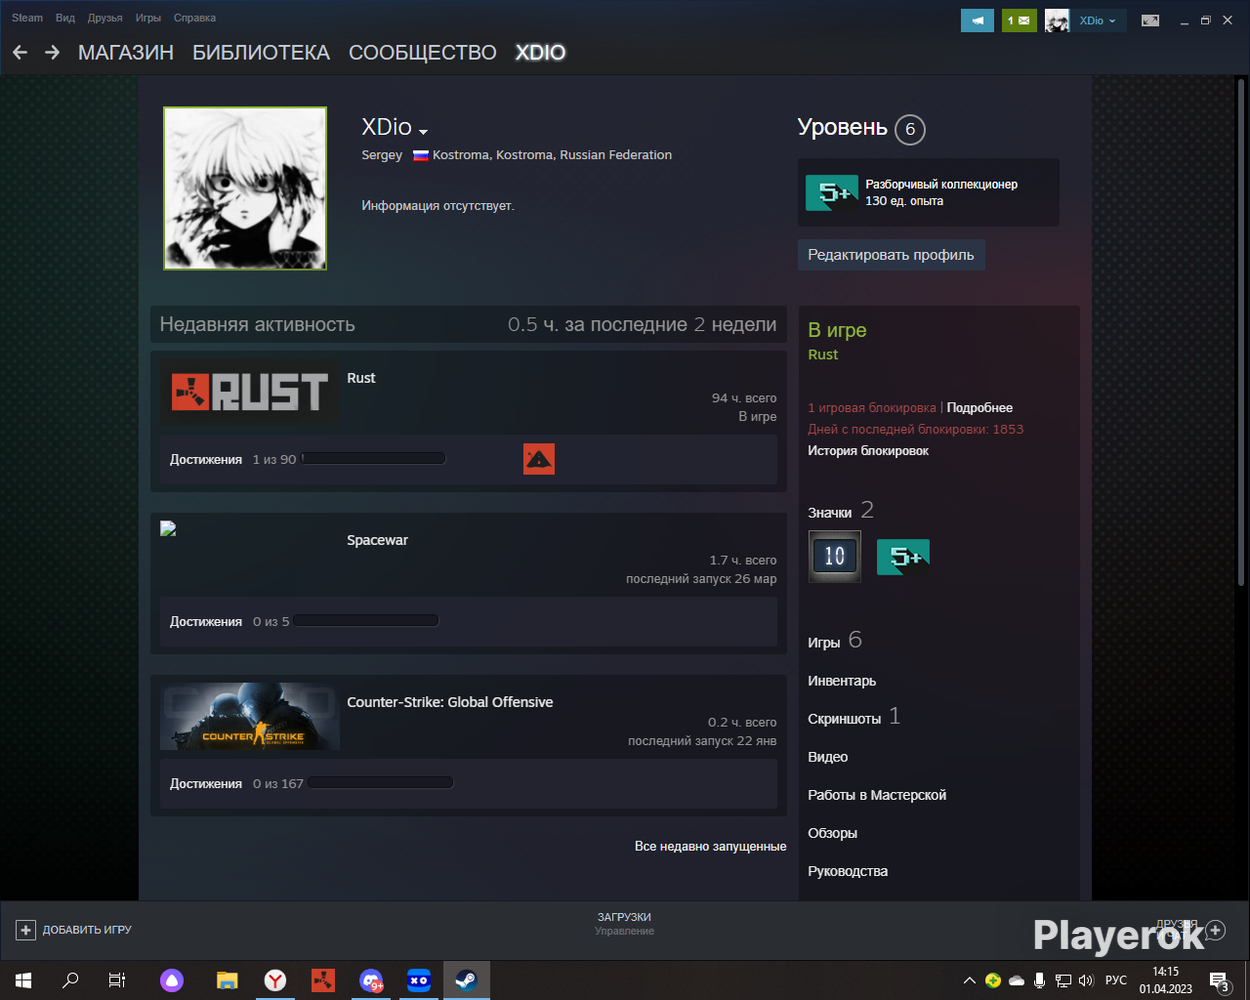Click the large profile avatar
The height and width of the screenshot is (1000, 1250).
(245, 188)
